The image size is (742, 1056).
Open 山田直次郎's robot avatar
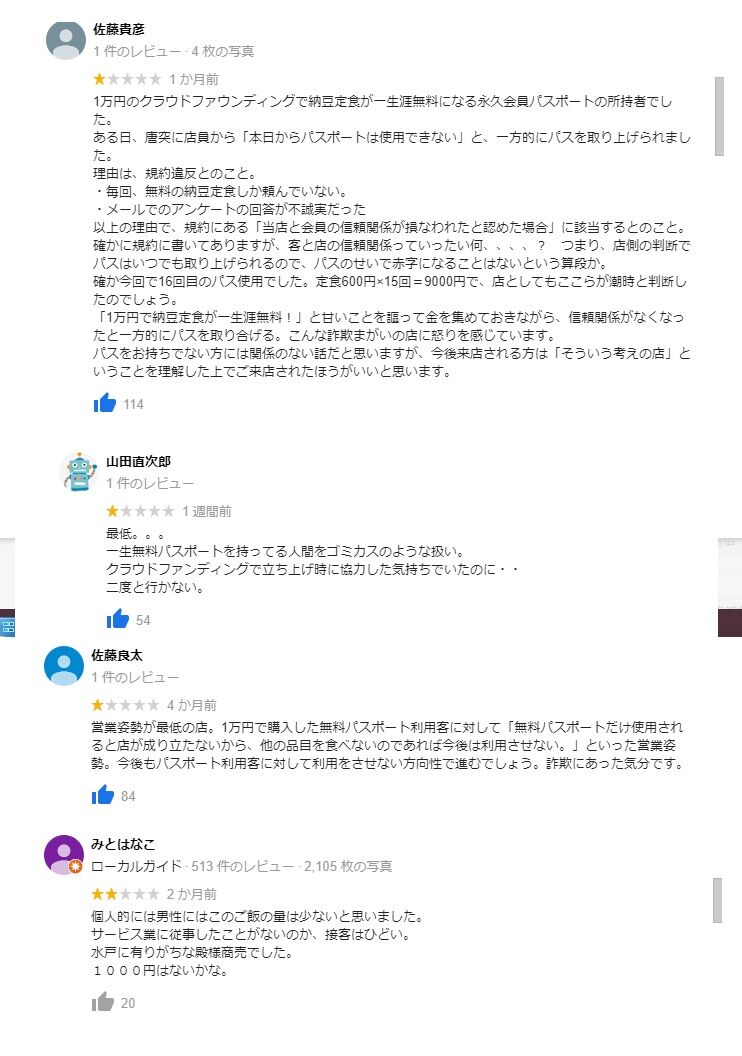pyautogui.click(x=79, y=471)
